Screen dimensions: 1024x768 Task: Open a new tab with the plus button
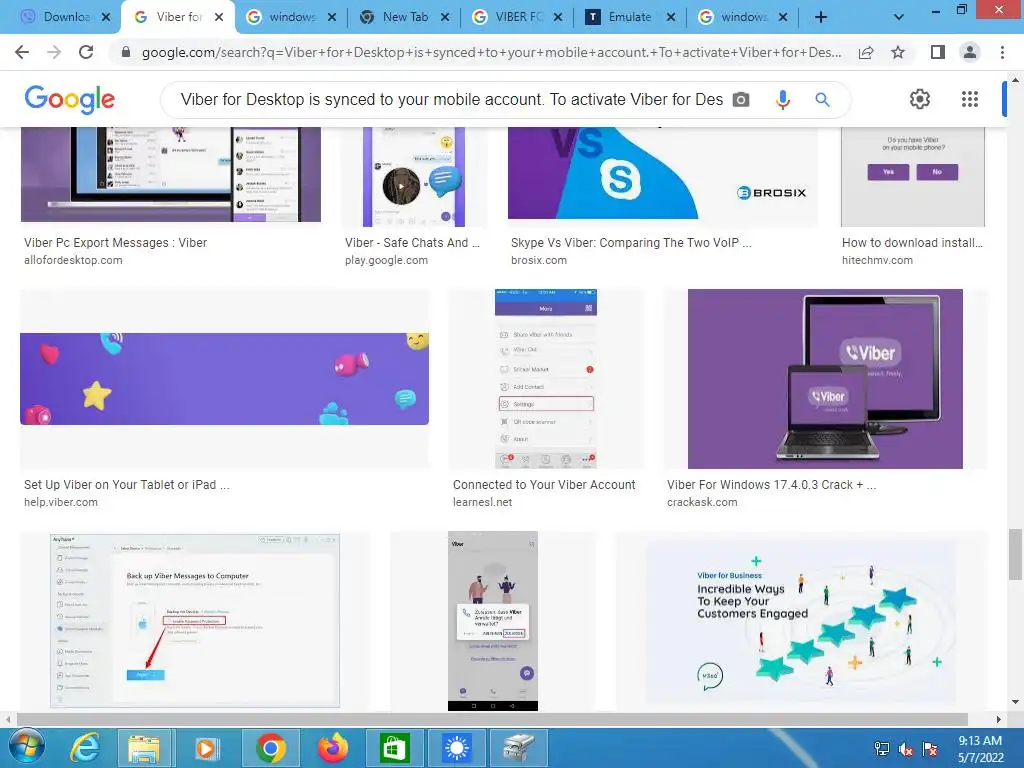(x=821, y=18)
